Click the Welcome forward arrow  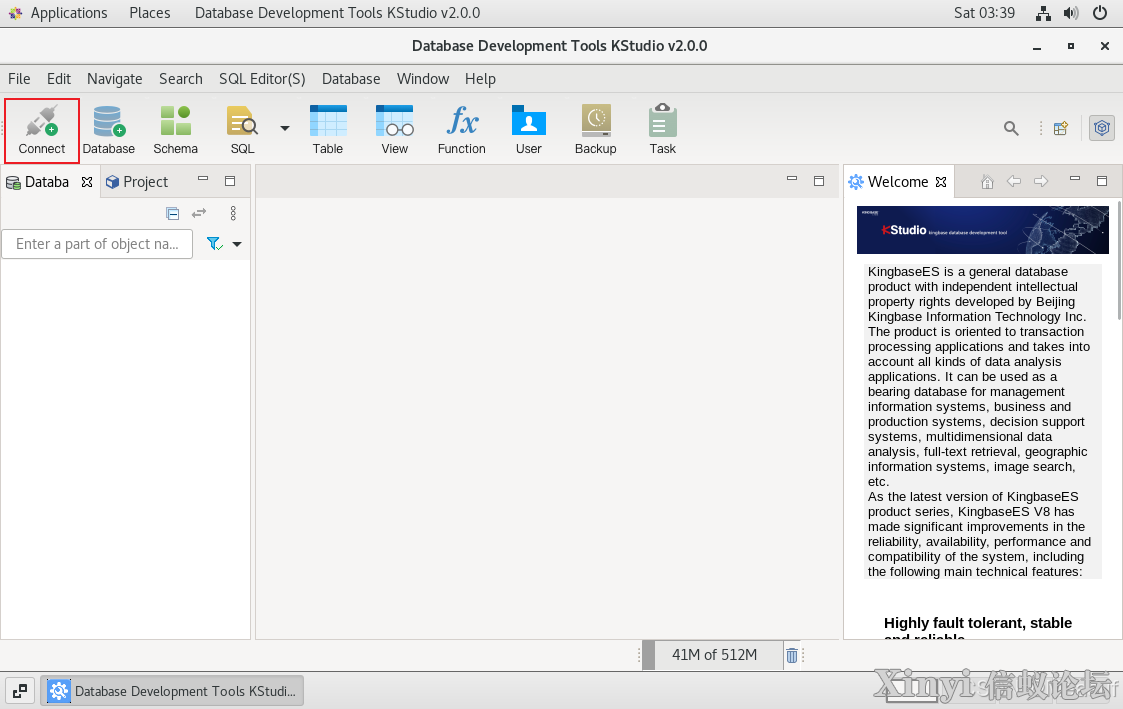1041,181
